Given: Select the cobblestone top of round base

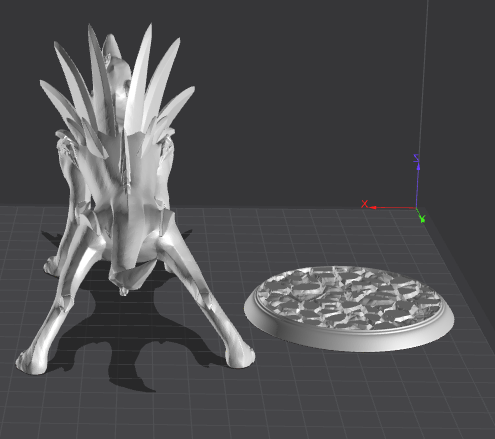Looking at the screenshot, I should point(348,298).
